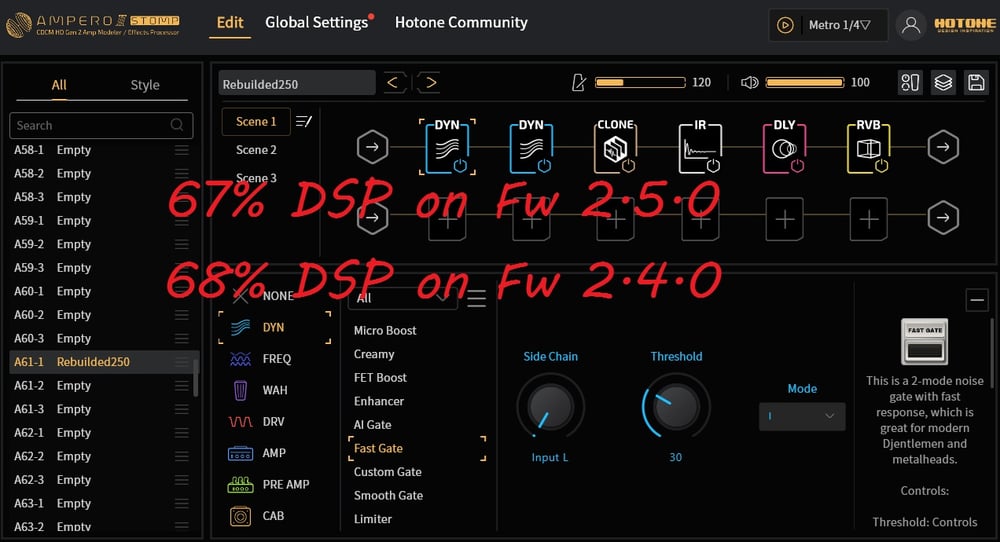Choose the FREQ effect category

(x=260, y=358)
